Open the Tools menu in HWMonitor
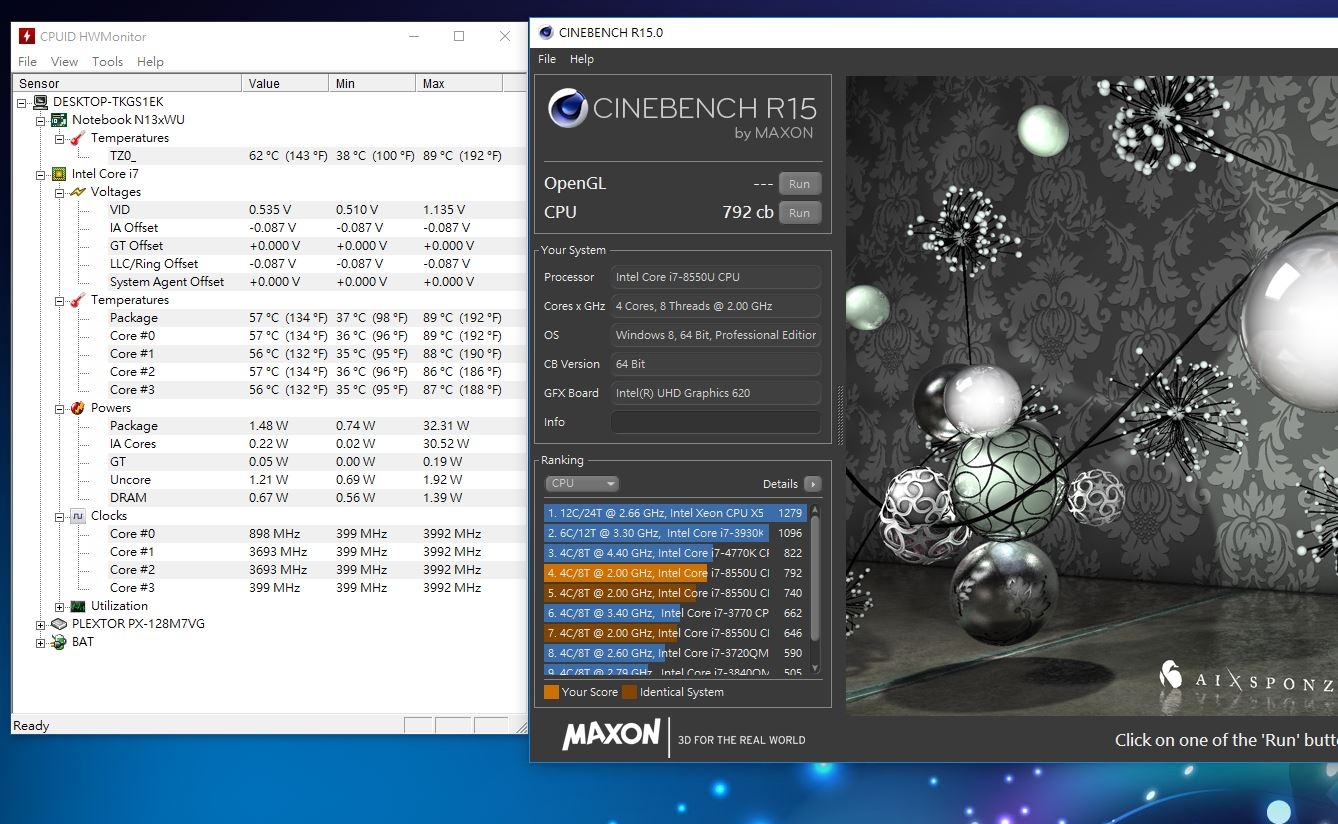This screenshot has width=1338, height=824. [x=107, y=62]
